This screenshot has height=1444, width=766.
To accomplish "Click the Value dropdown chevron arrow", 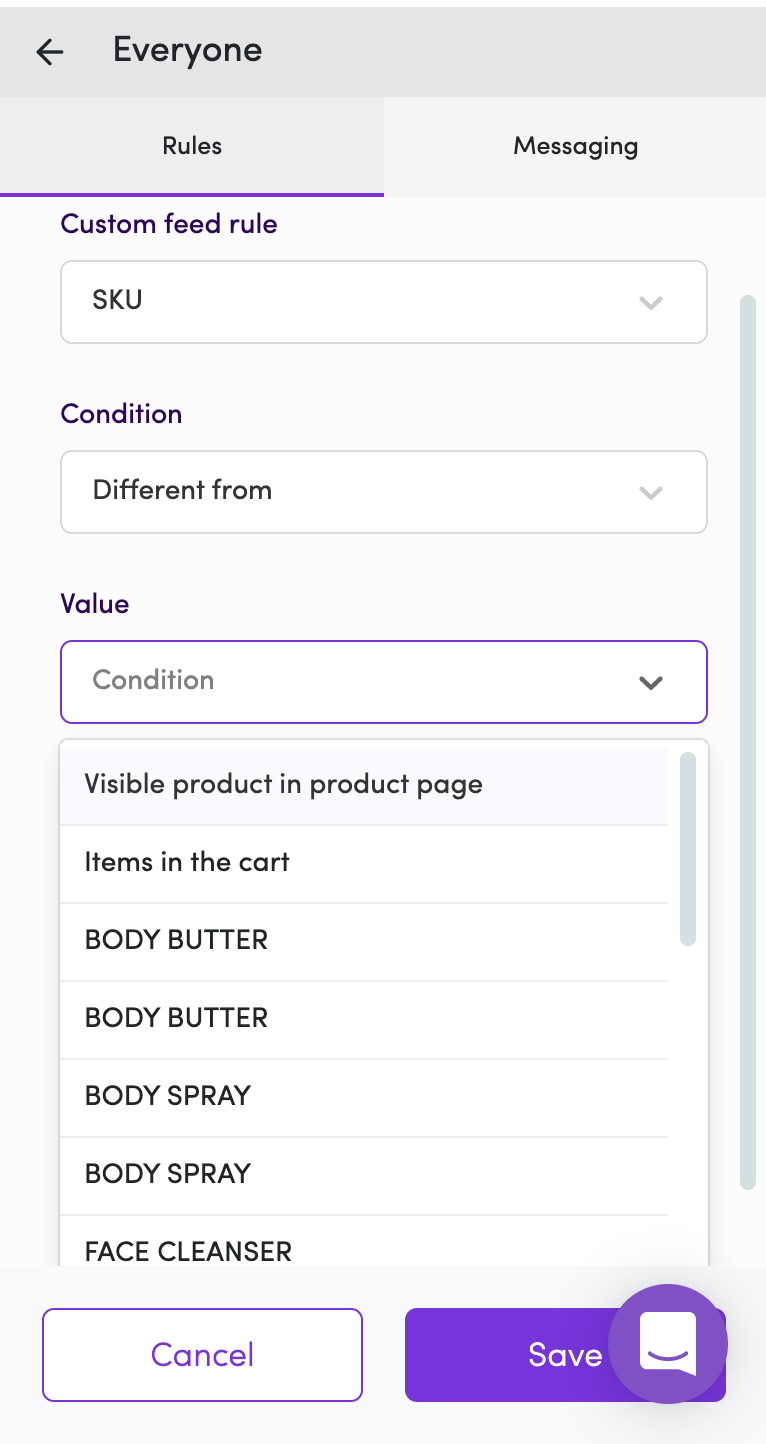I will tap(651, 682).
